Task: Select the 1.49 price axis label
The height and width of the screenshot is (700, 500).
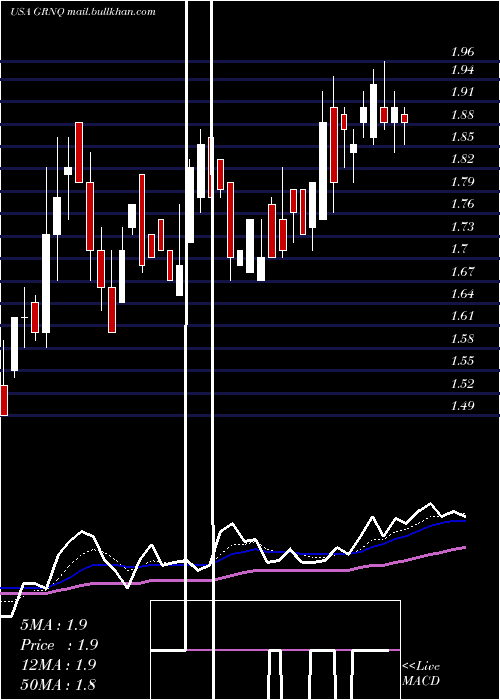Action: (x=462, y=406)
